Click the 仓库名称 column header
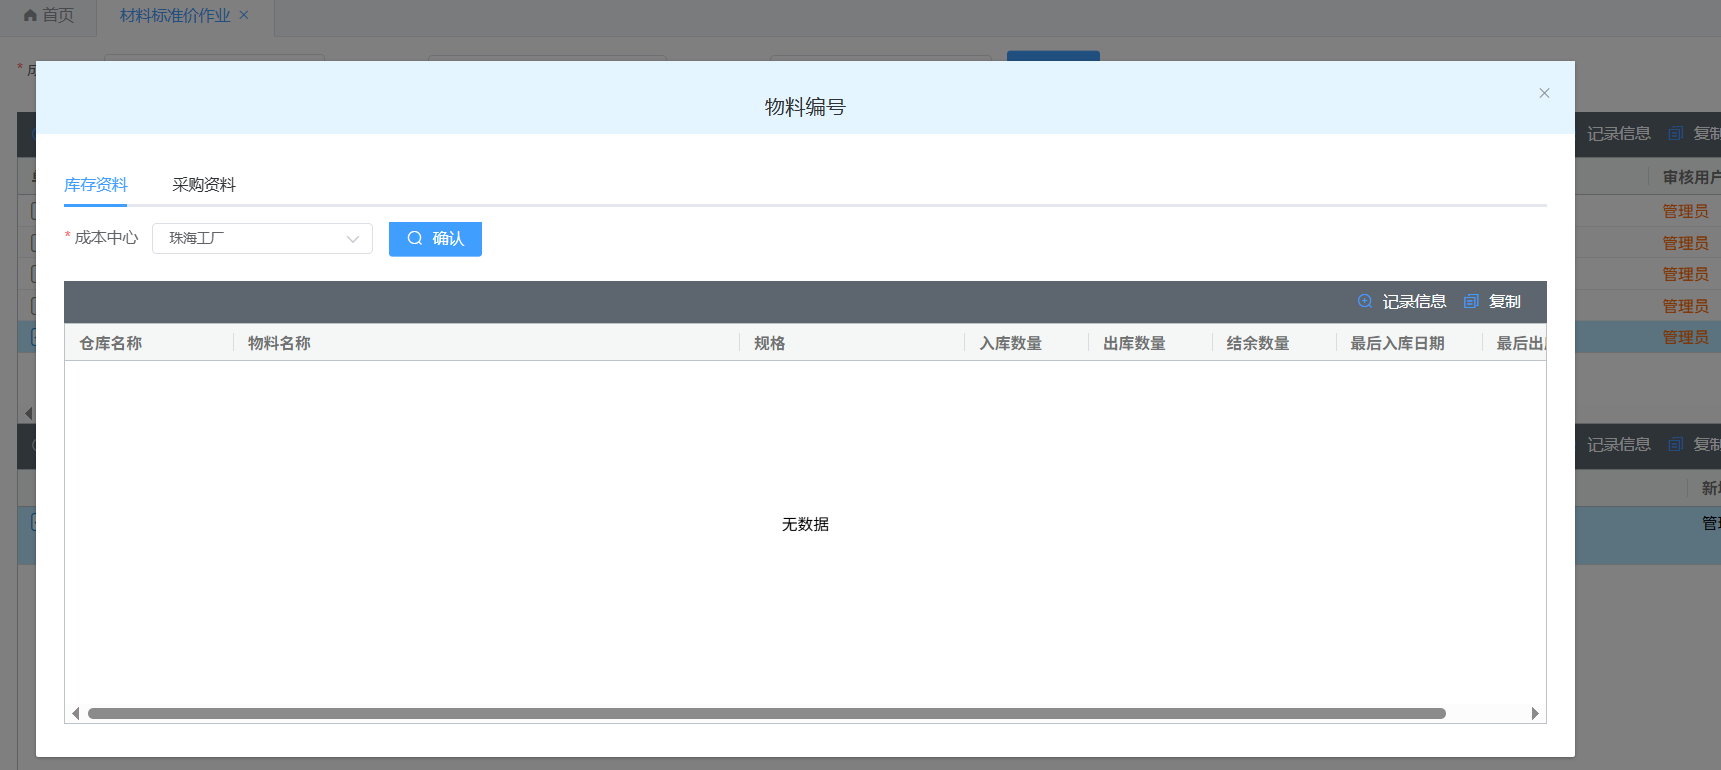 point(111,344)
